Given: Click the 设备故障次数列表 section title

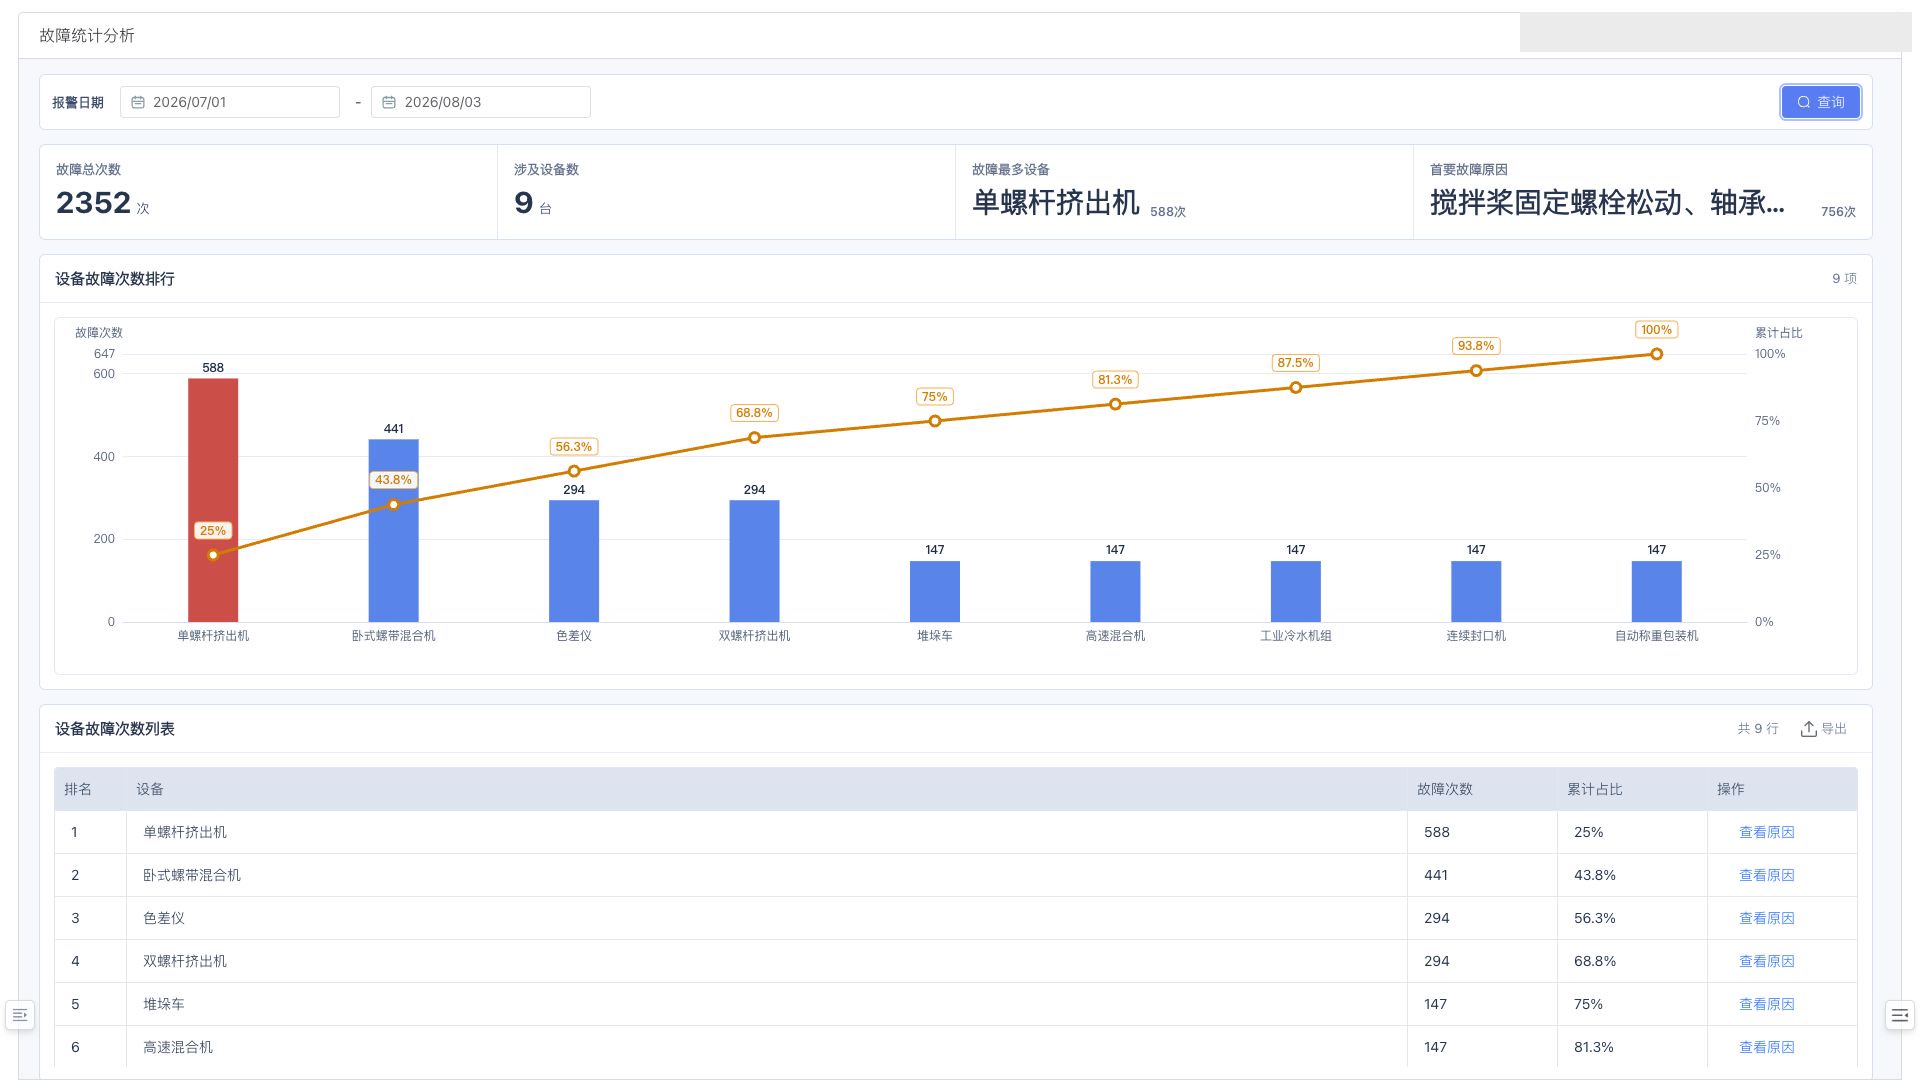Looking at the screenshot, I should [115, 729].
